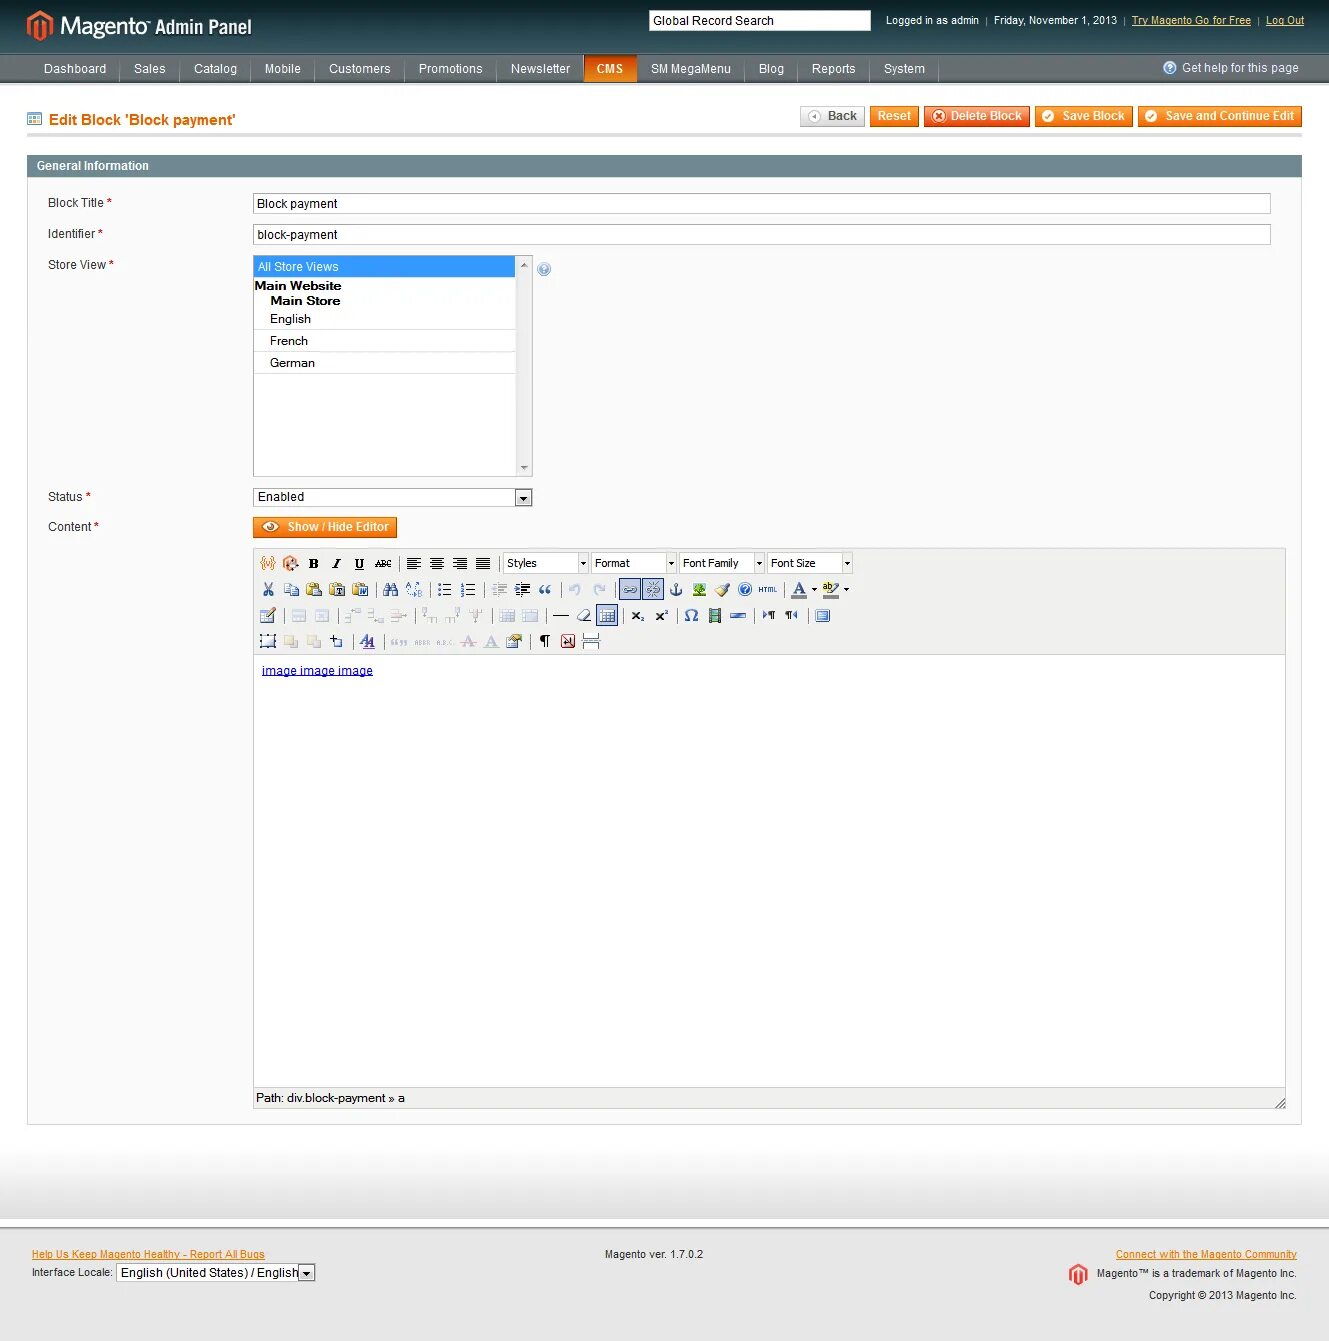Insert an anchor with the anchor icon

tap(676, 590)
